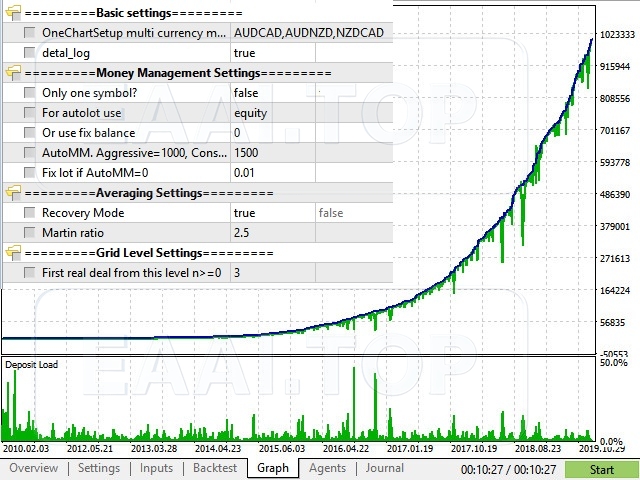Toggle the Recovery Mode checkbox
Viewport: 640px width, 480px height.
pyautogui.click(x=30, y=213)
